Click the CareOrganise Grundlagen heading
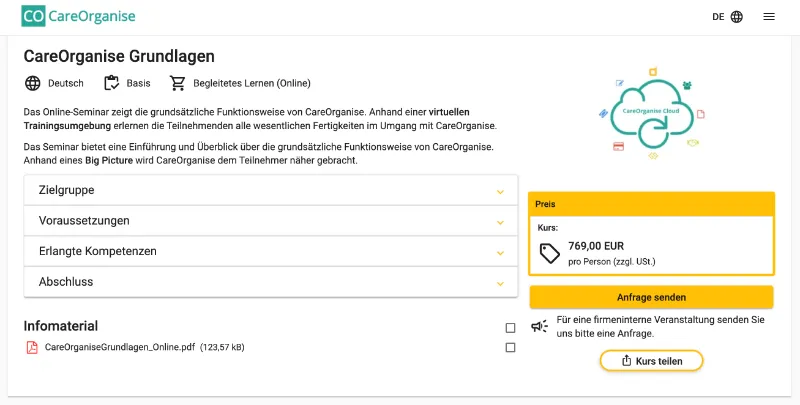 click(119, 56)
